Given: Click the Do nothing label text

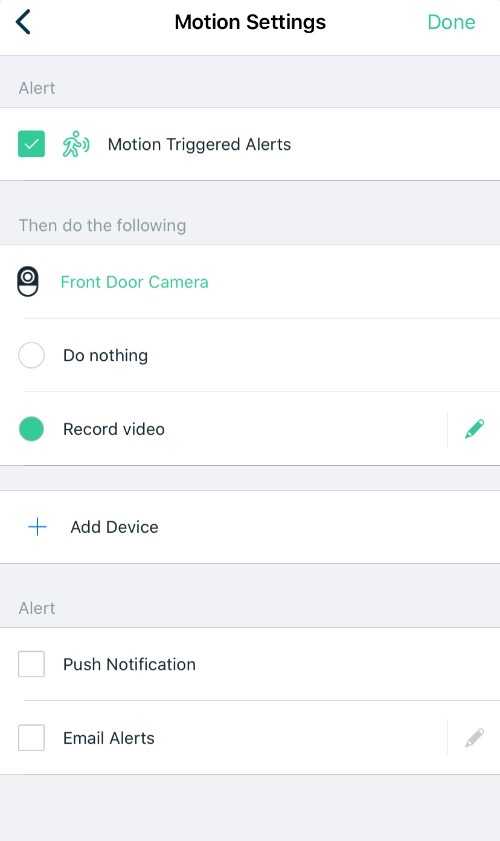Looking at the screenshot, I should [x=105, y=356].
